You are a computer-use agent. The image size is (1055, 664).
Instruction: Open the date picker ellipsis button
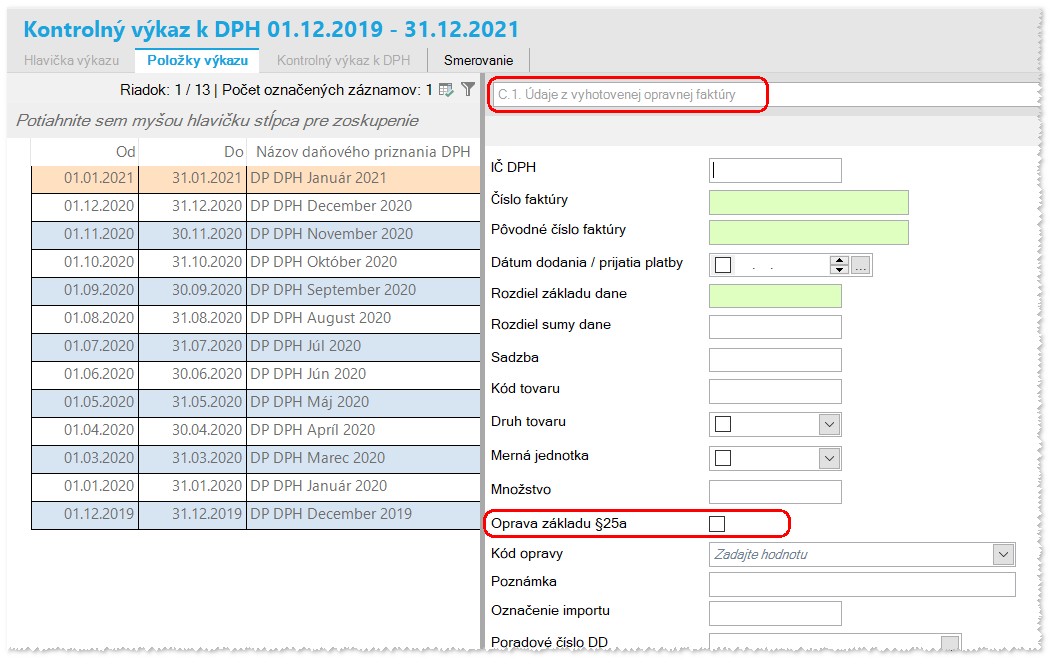click(x=861, y=265)
